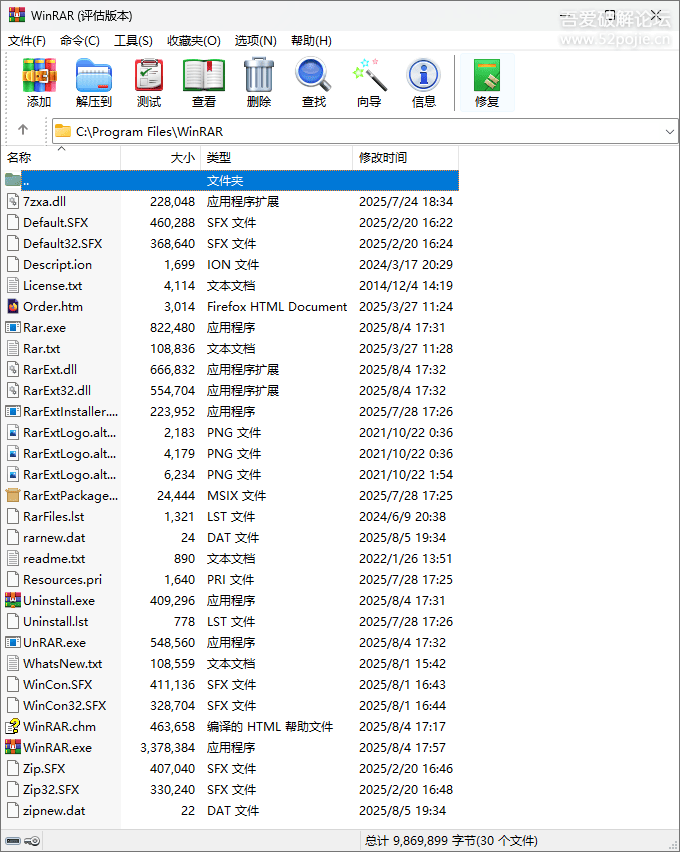The image size is (680, 852).
Task: Go up one folder level arrow
Action: click(x=23, y=131)
